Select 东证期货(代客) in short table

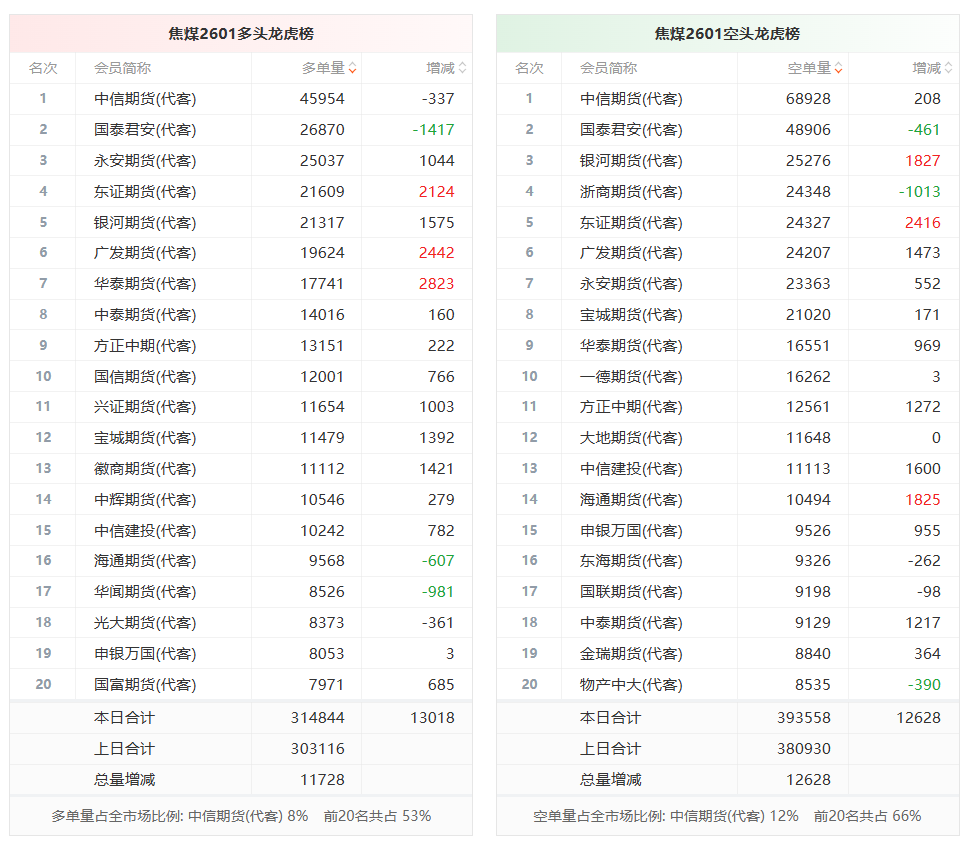[x=631, y=222]
